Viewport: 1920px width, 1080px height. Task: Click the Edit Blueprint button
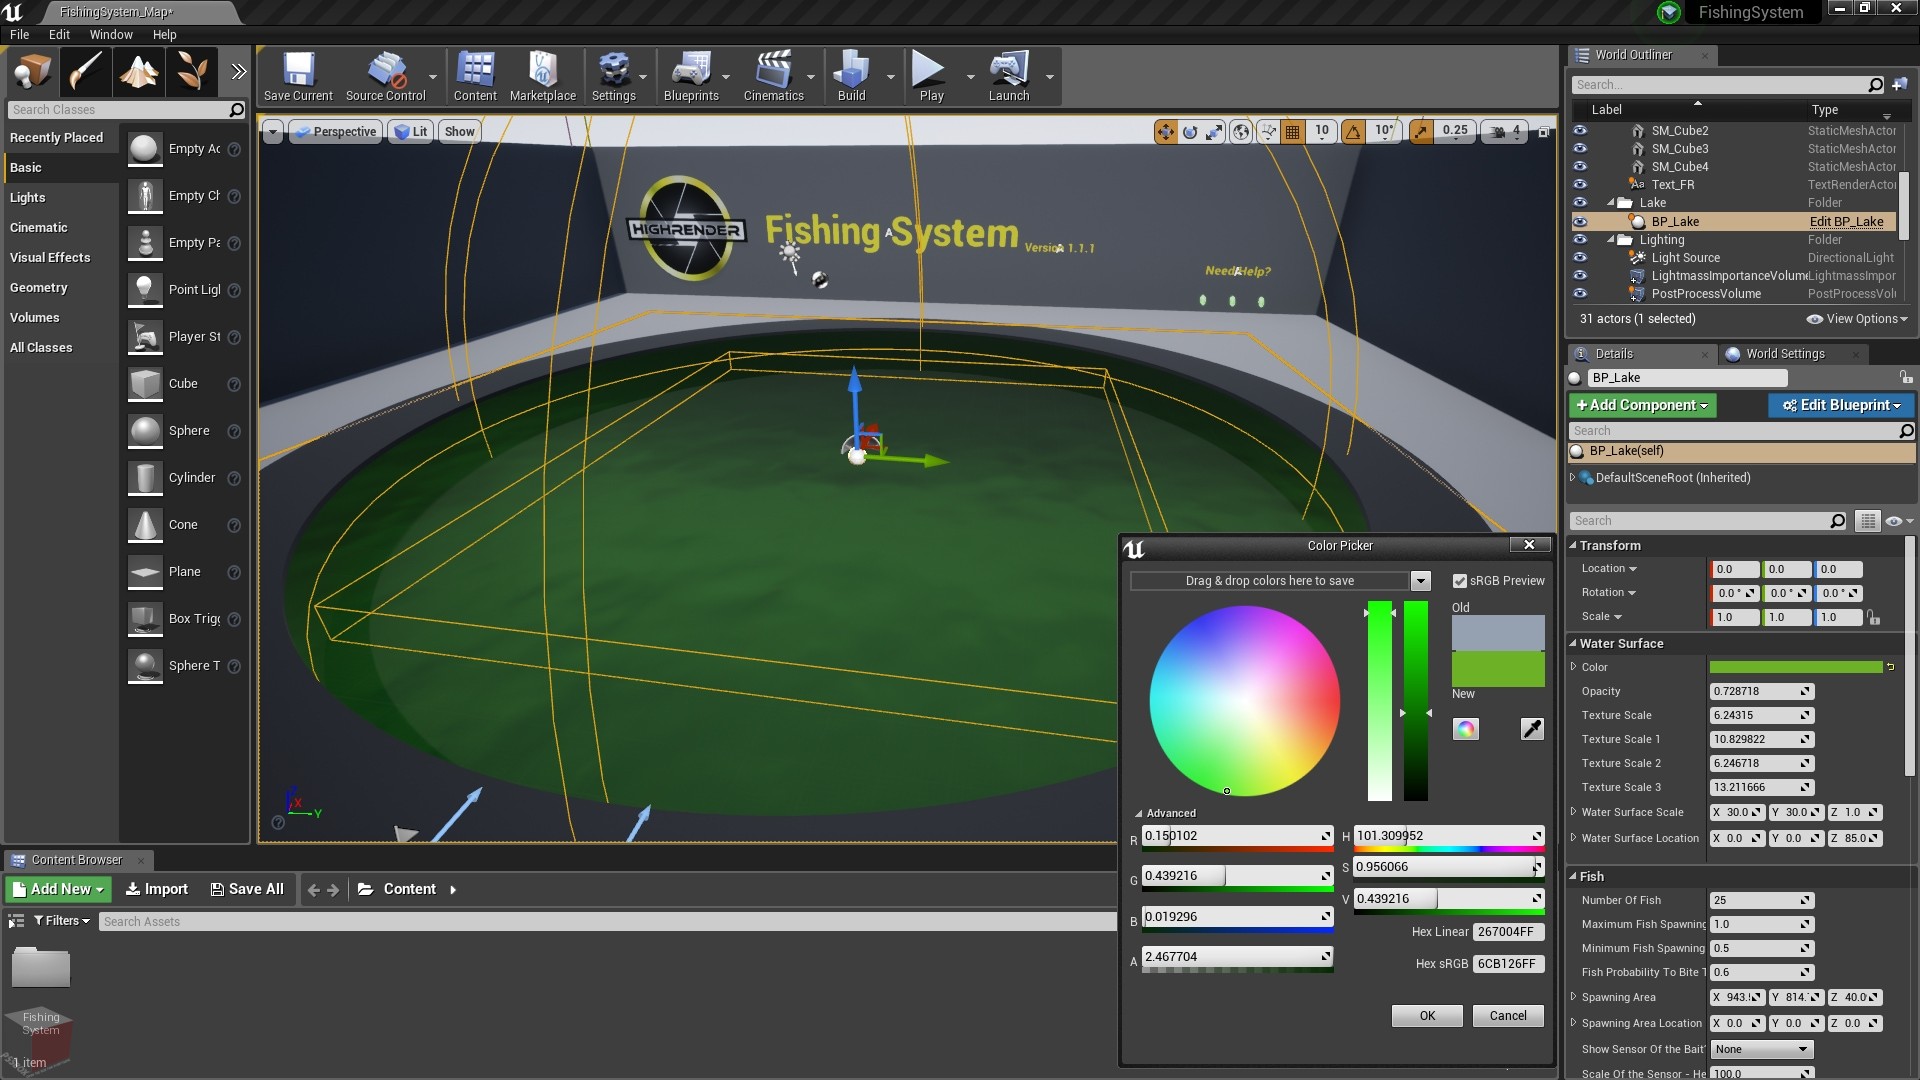(x=1841, y=405)
